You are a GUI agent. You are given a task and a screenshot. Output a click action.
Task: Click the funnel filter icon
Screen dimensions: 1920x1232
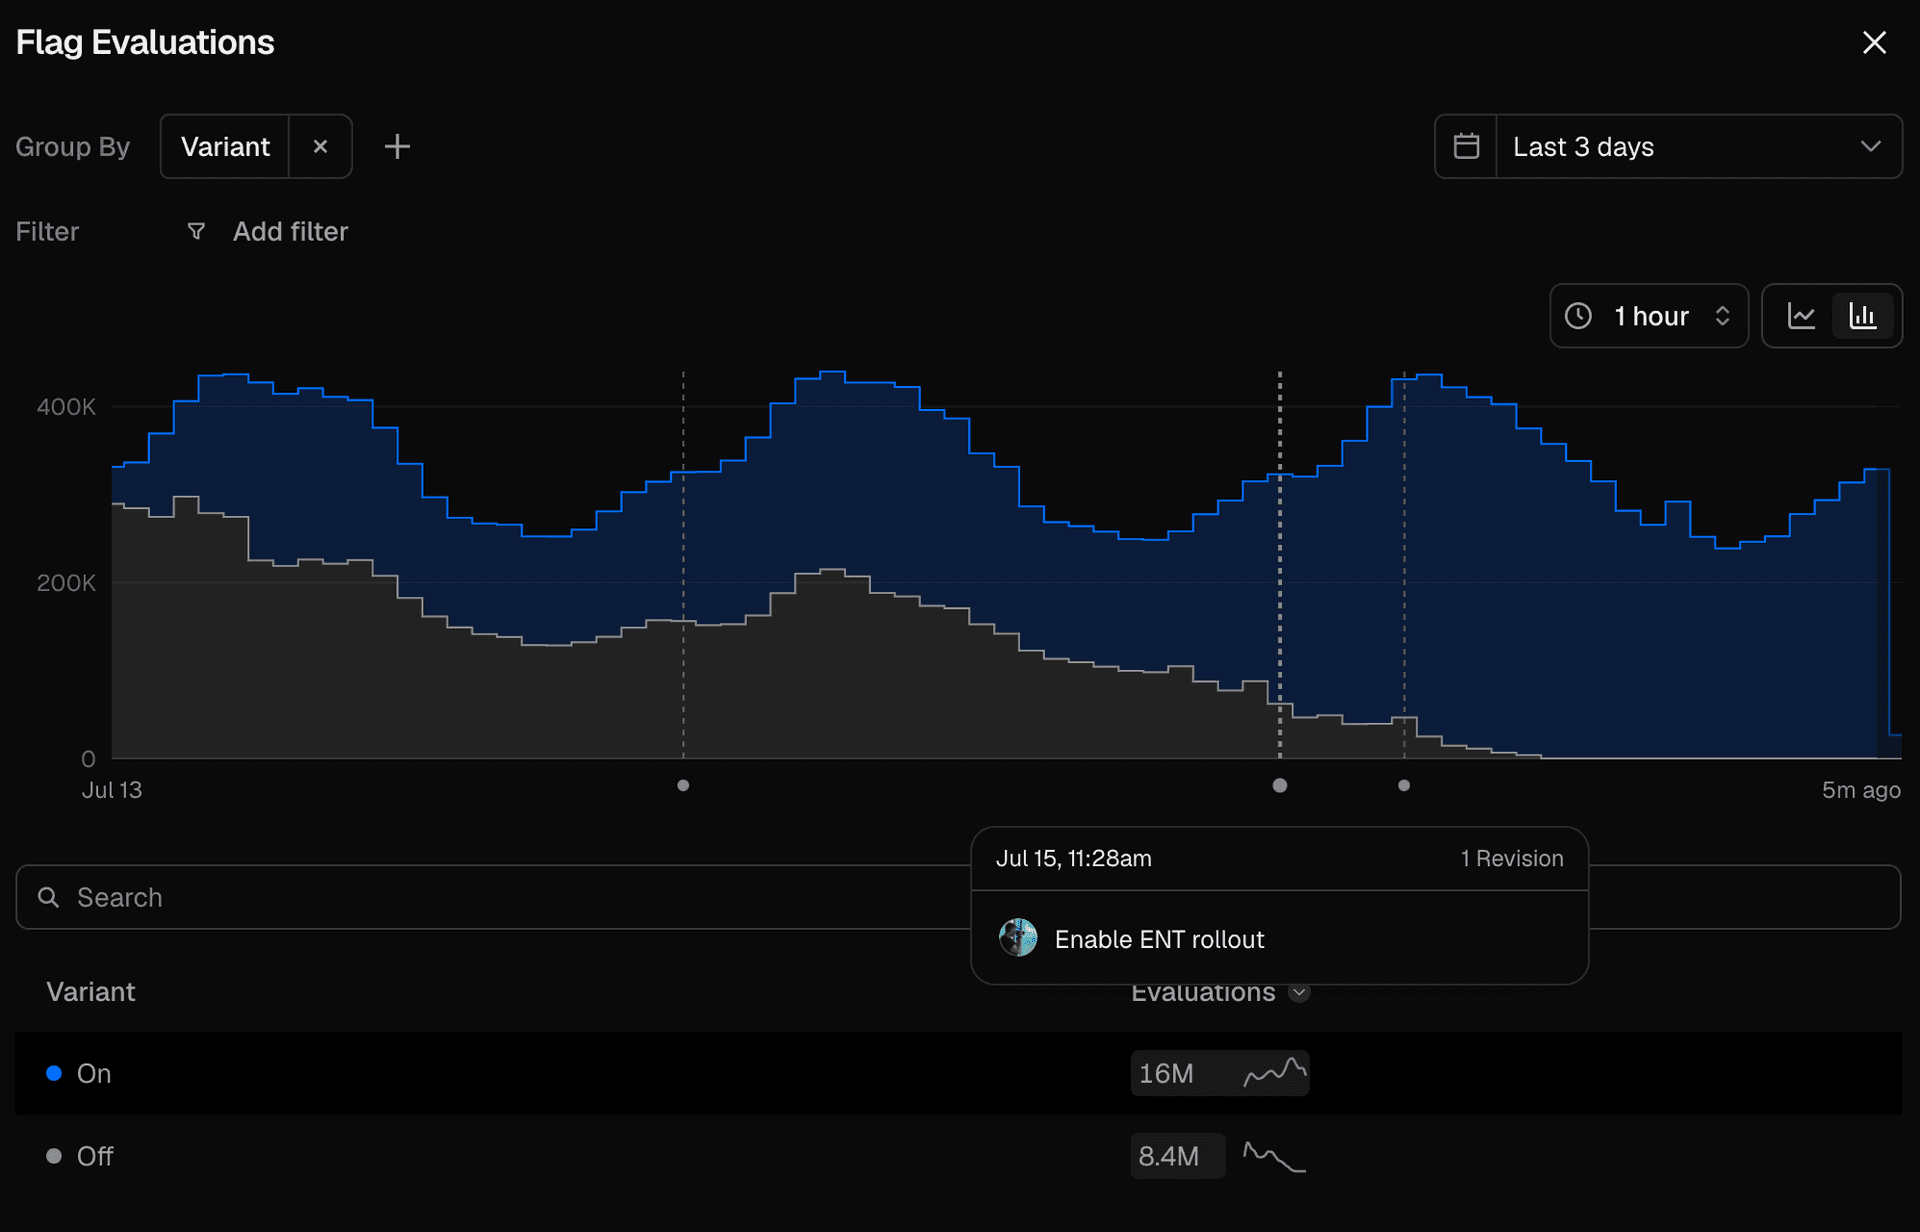point(196,232)
